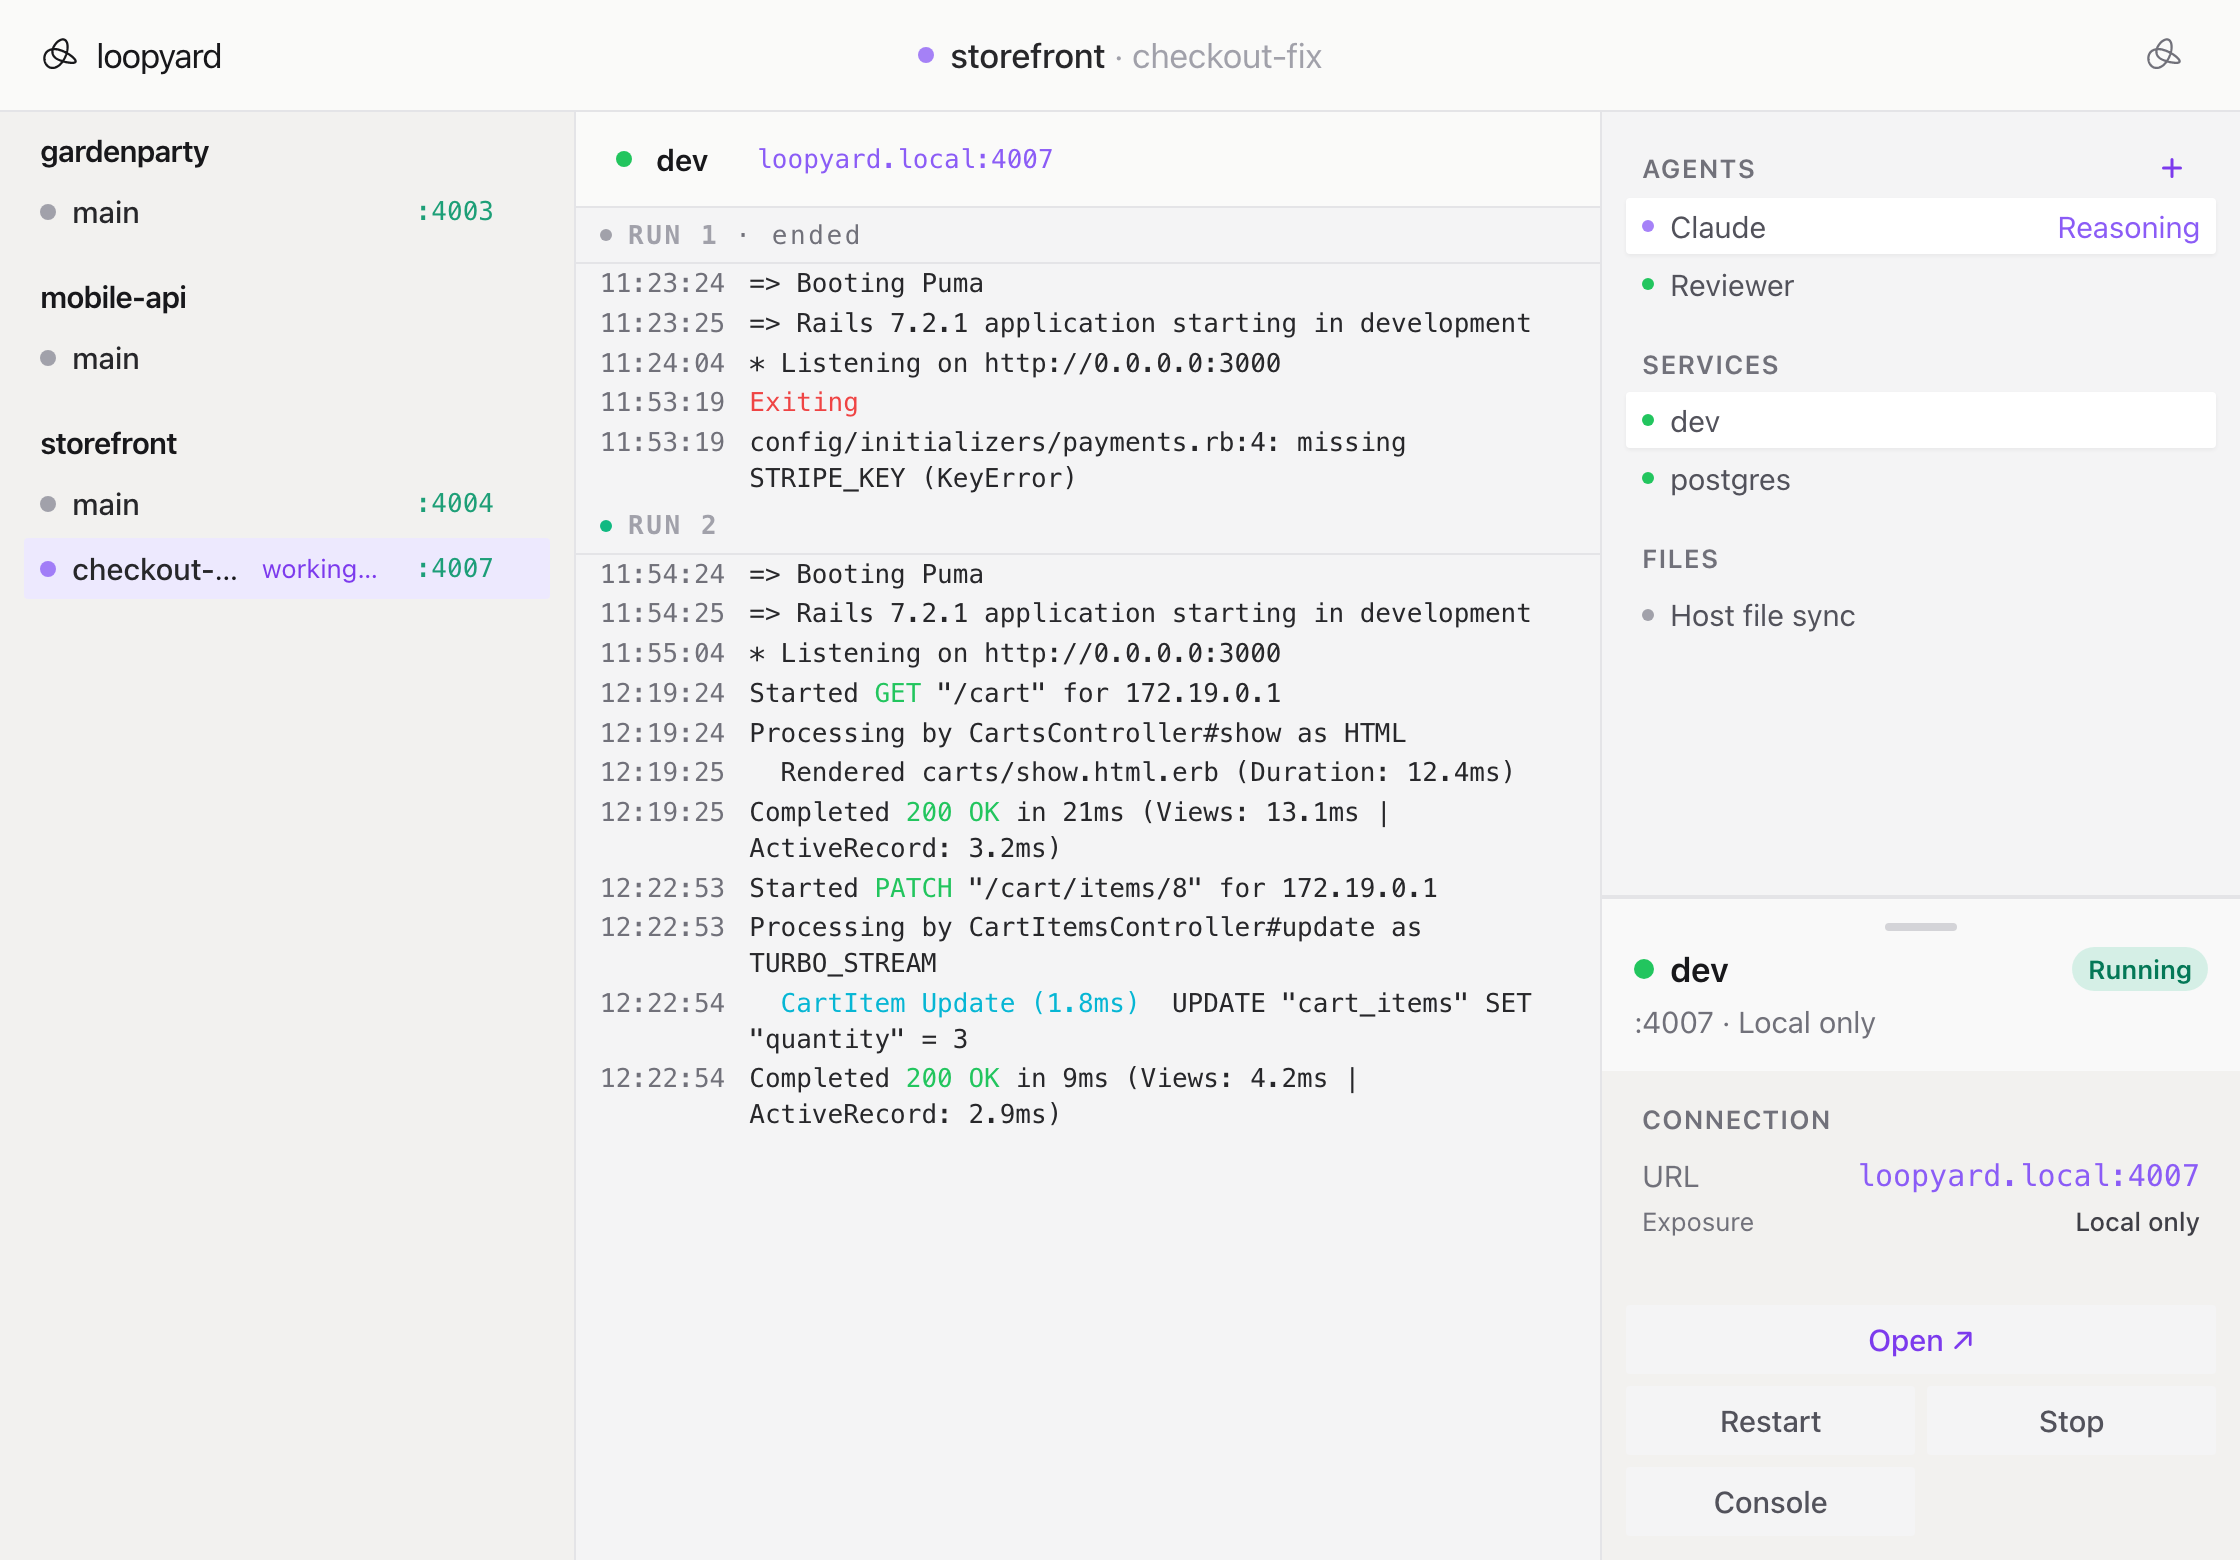Click the Exposure 'Local only' value

tap(2137, 1222)
